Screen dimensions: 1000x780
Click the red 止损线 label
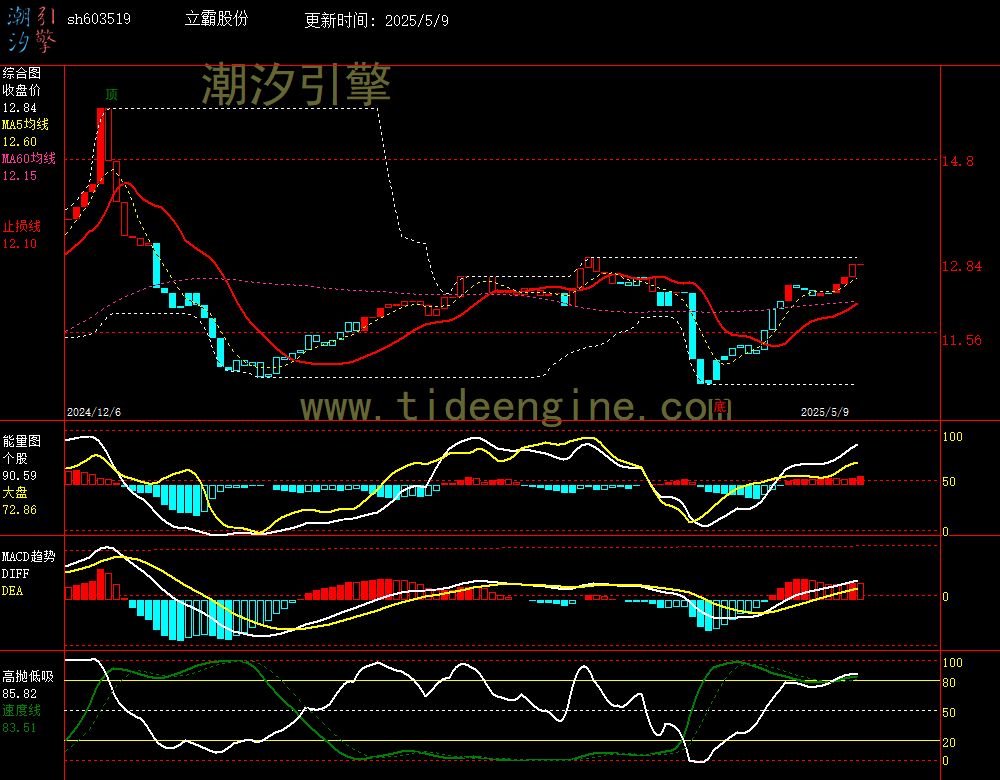pyautogui.click(x=21, y=226)
